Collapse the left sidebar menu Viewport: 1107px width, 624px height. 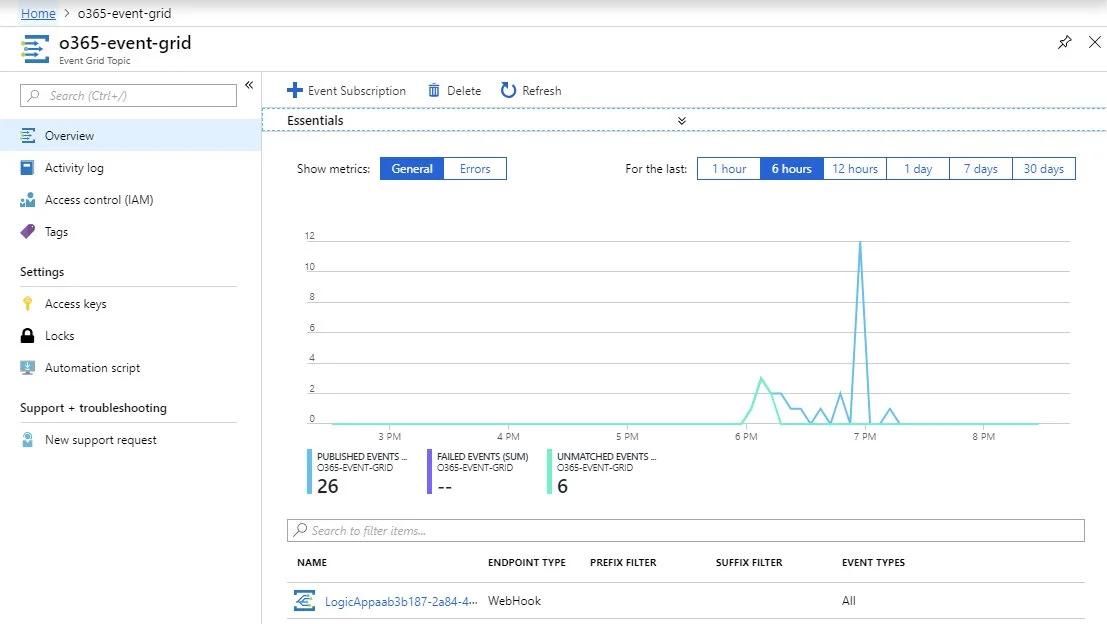(249, 85)
